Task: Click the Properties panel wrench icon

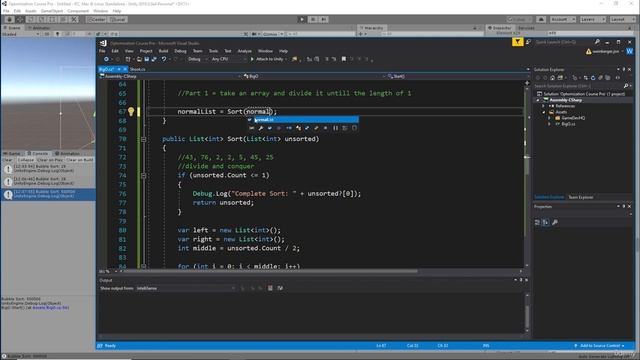Action: [555, 222]
